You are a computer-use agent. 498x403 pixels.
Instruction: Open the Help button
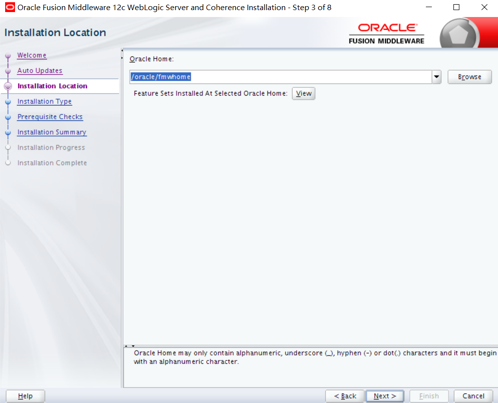pyautogui.click(x=25, y=396)
